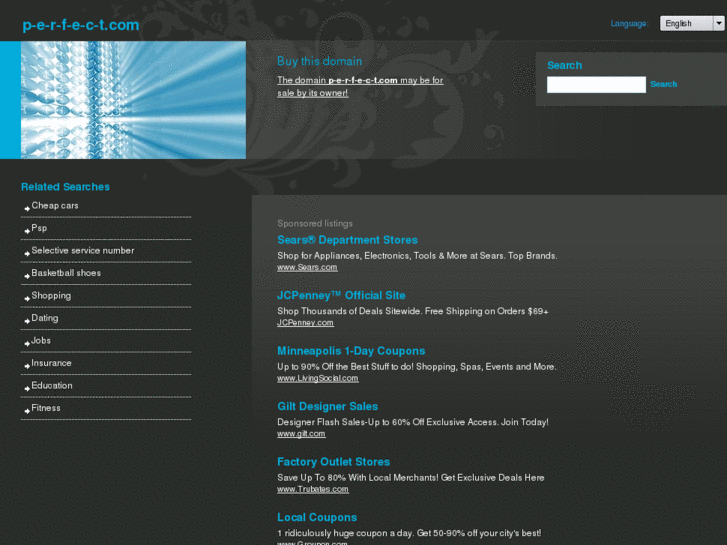727x545 pixels.
Task: Click the arrow icon beside Jobs
Action: click(x=27, y=344)
